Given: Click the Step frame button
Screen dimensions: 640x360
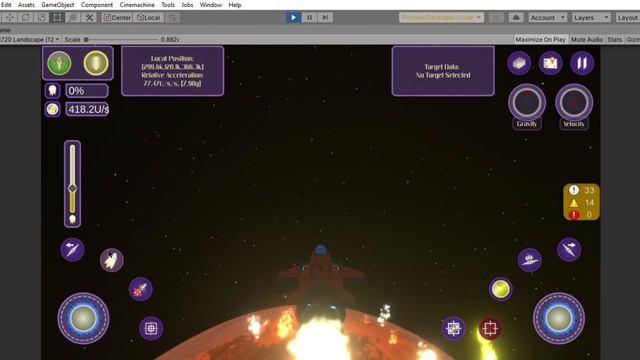Looking at the screenshot, I should (x=325, y=18).
